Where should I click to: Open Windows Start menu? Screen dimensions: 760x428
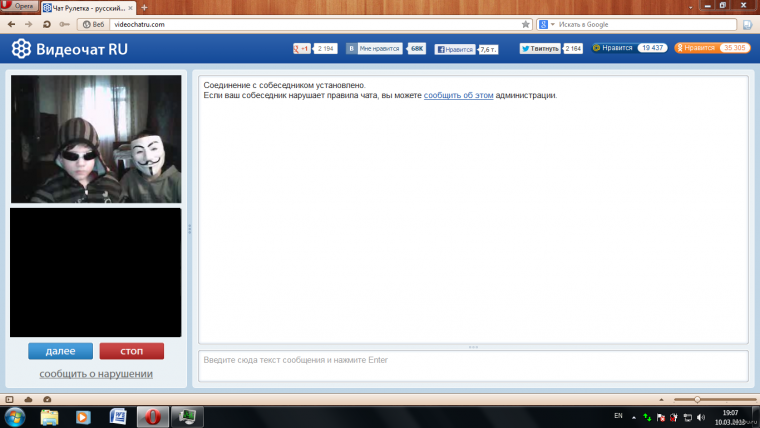point(15,415)
